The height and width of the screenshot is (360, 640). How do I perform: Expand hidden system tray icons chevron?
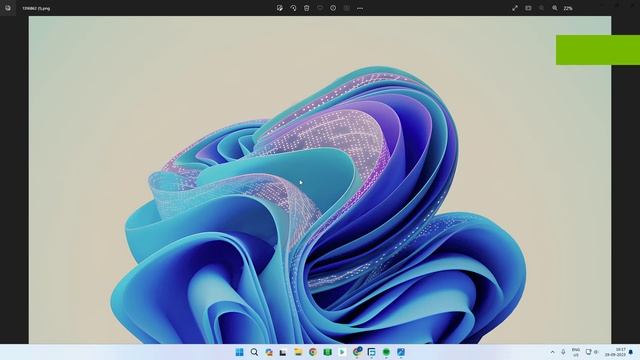552,352
